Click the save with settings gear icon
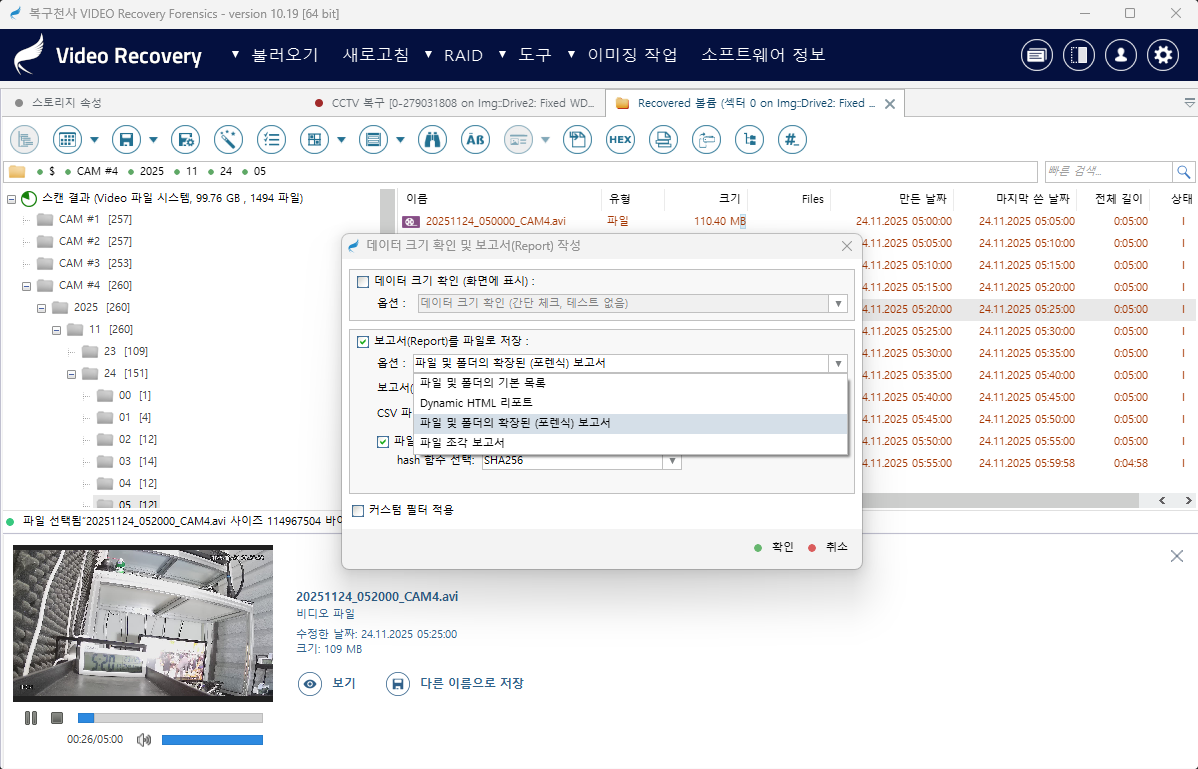Screen dimensions: 1198x769 click(x=185, y=140)
